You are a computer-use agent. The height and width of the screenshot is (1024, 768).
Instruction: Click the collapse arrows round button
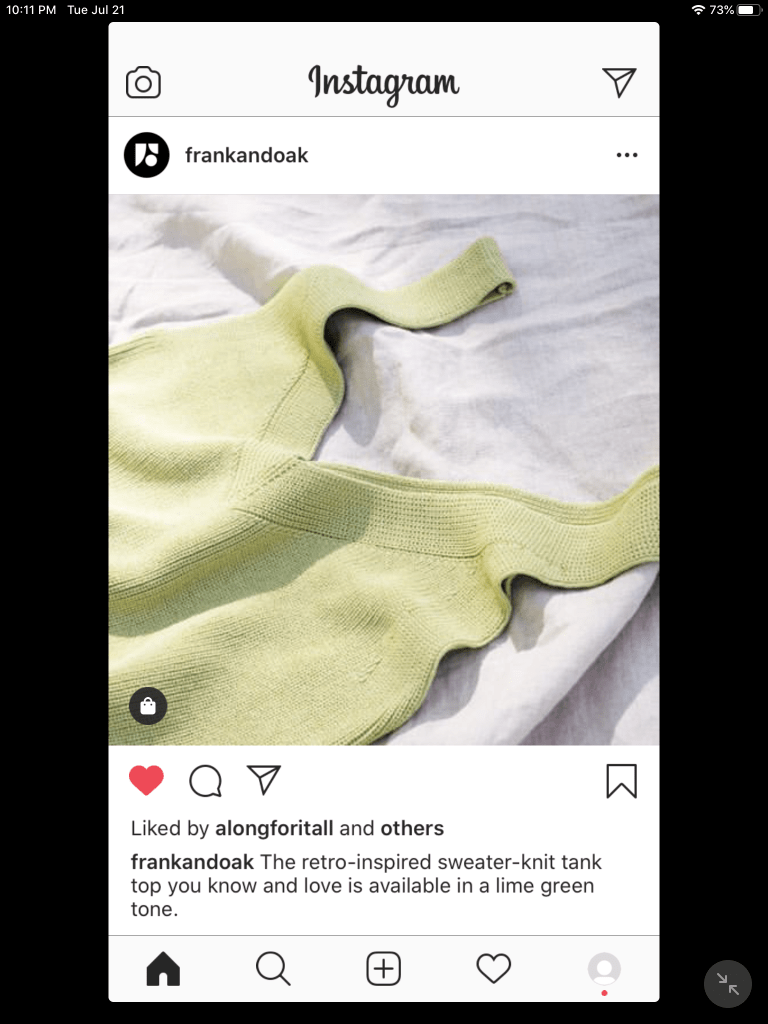click(728, 984)
